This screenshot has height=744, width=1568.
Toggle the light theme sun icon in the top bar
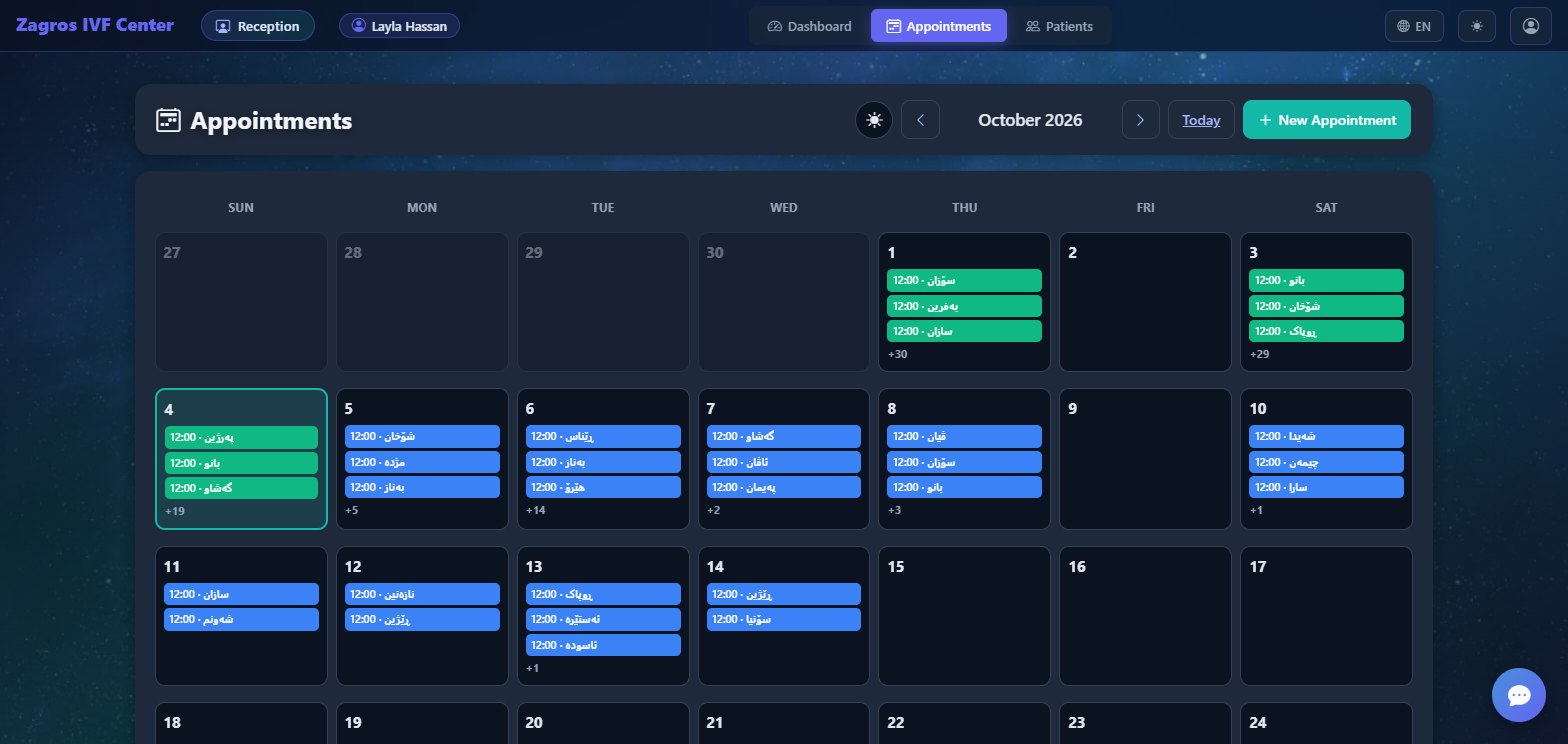point(1477,26)
